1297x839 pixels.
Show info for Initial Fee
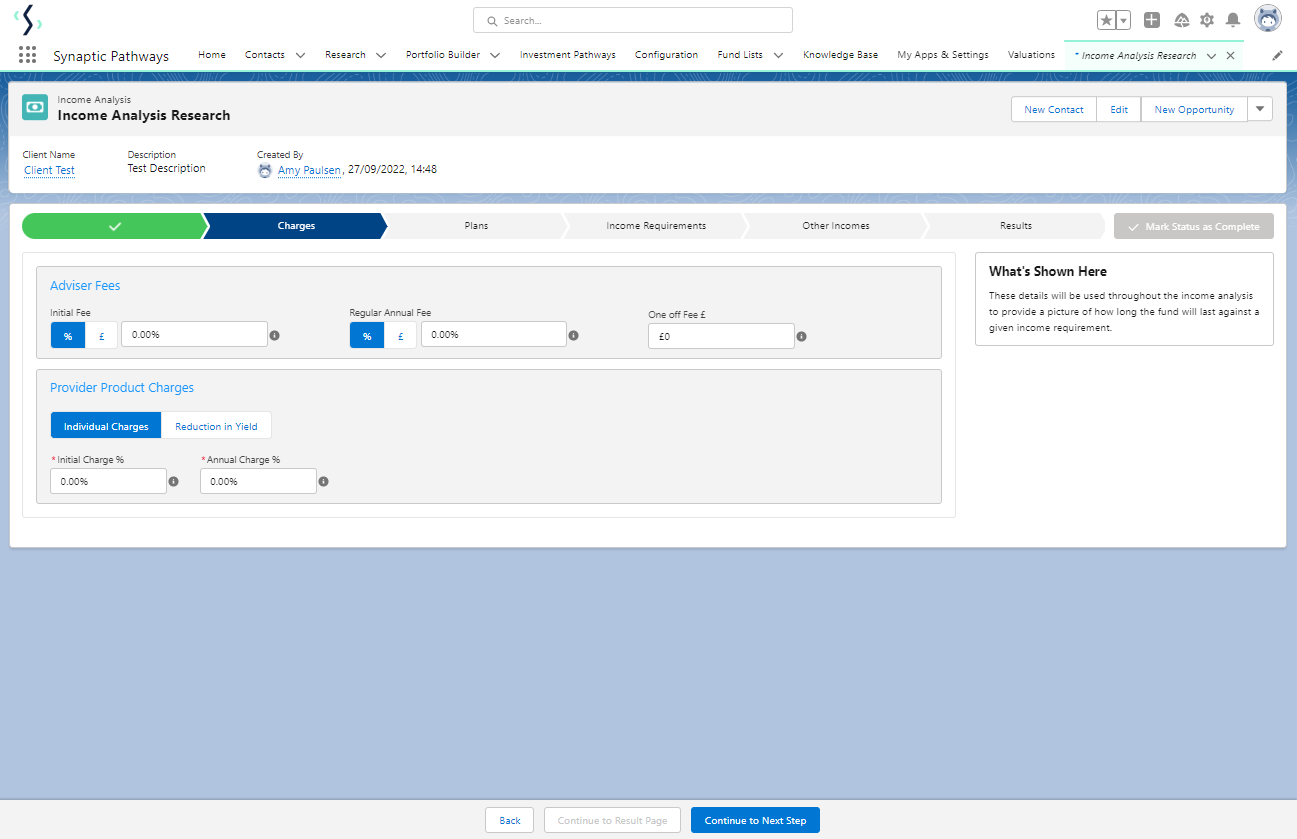tap(275, 335)
